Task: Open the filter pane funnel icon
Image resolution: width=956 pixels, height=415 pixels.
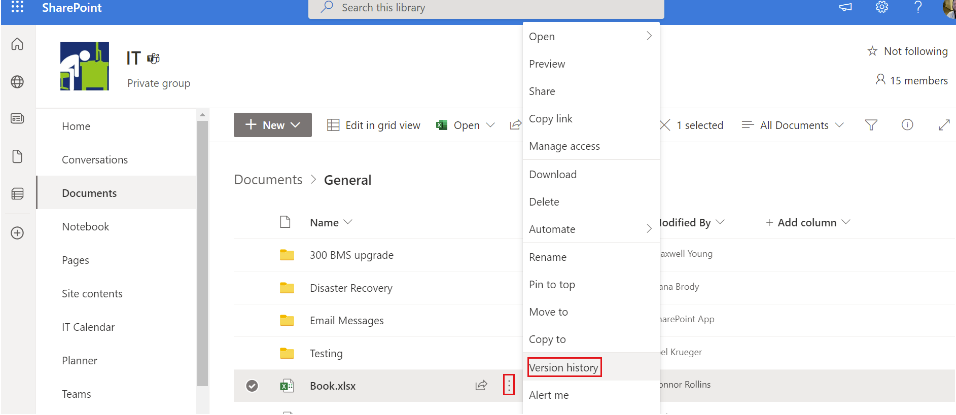Action: pyautogui.click(x=871, y=125)
